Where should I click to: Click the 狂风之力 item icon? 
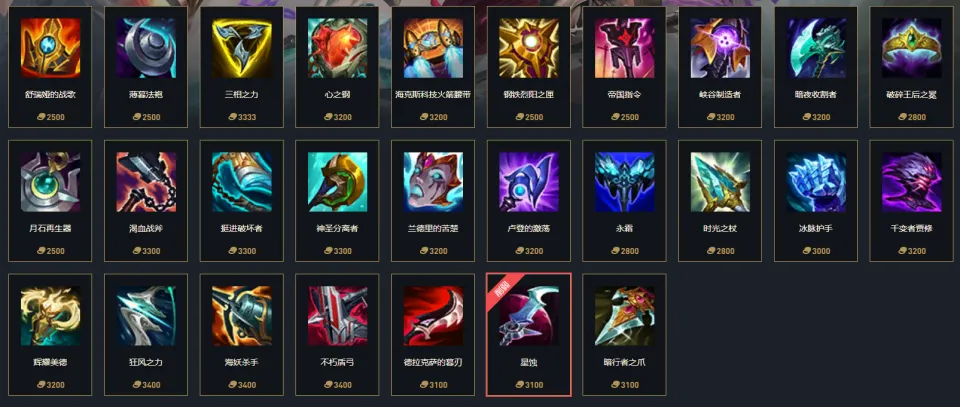pos(146,316)
